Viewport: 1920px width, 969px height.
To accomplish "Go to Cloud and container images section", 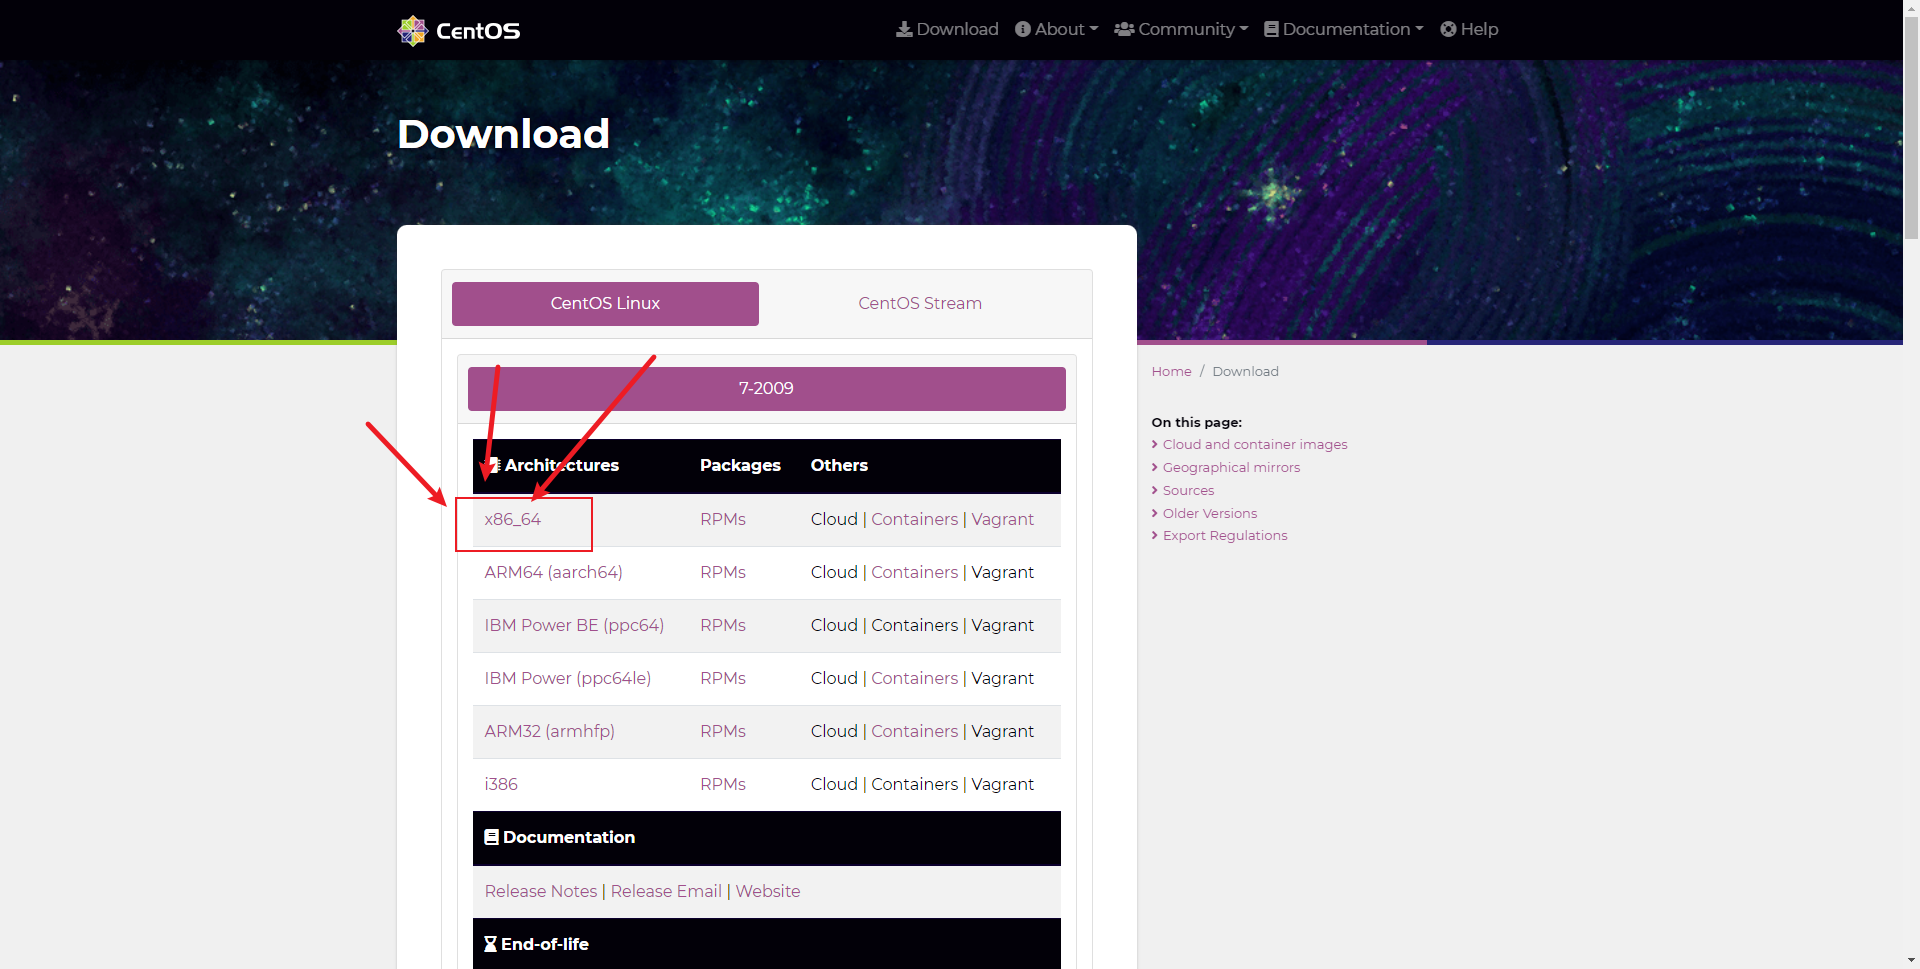I will [x=1255, y=444].
